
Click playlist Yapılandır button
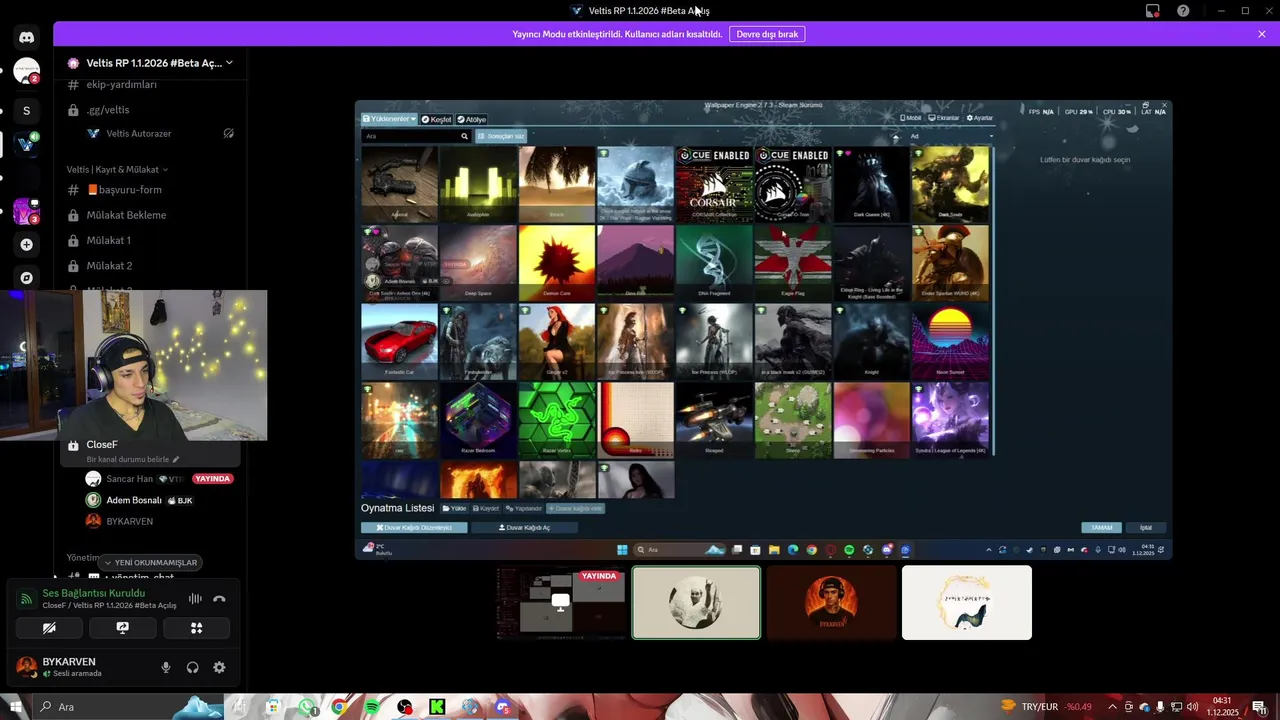[523, 508]
